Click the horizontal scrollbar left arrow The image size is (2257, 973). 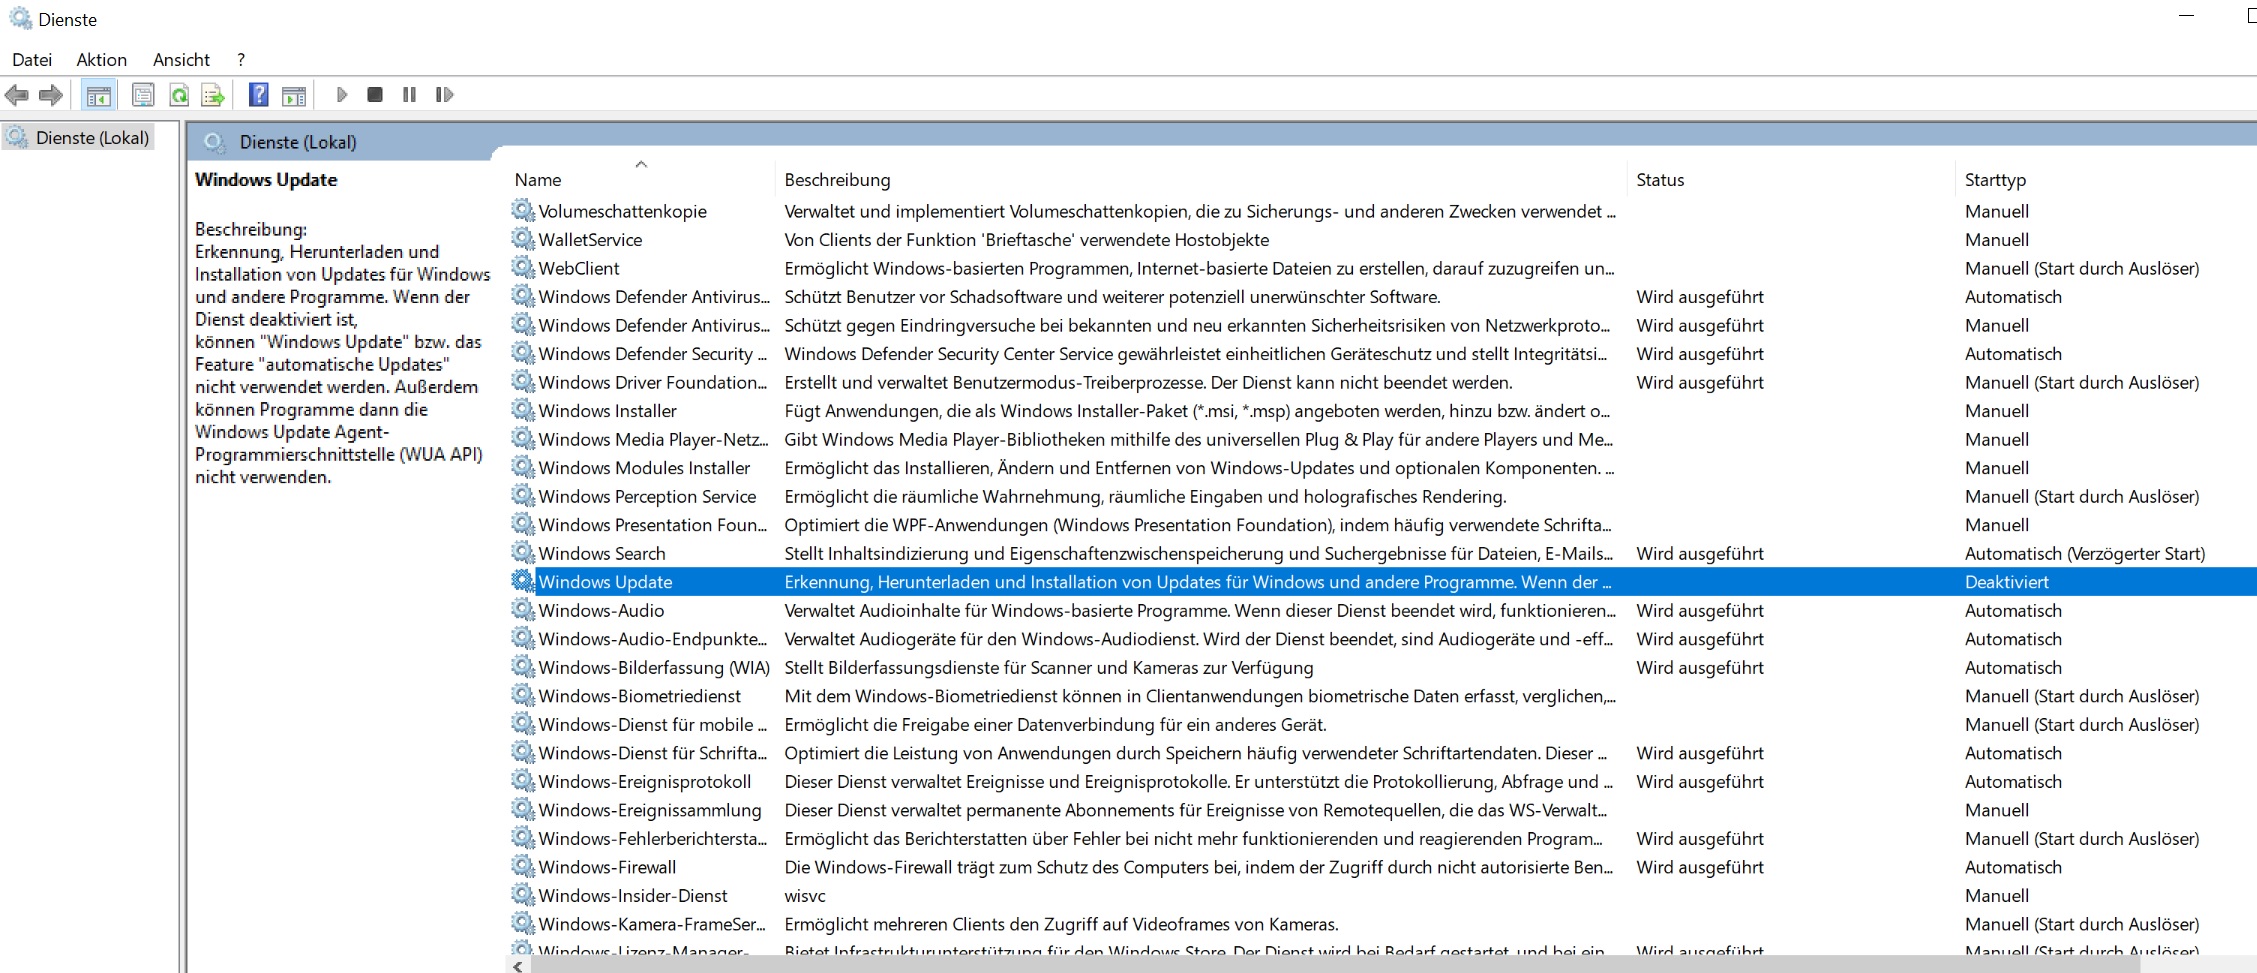point(518,966)
